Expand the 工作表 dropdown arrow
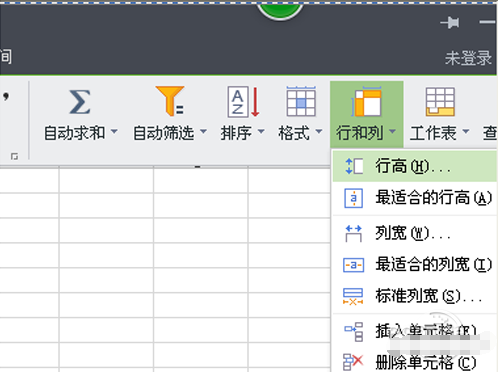Image resolution: width=498 pixels, height=372 pixels. click(466, 131)
